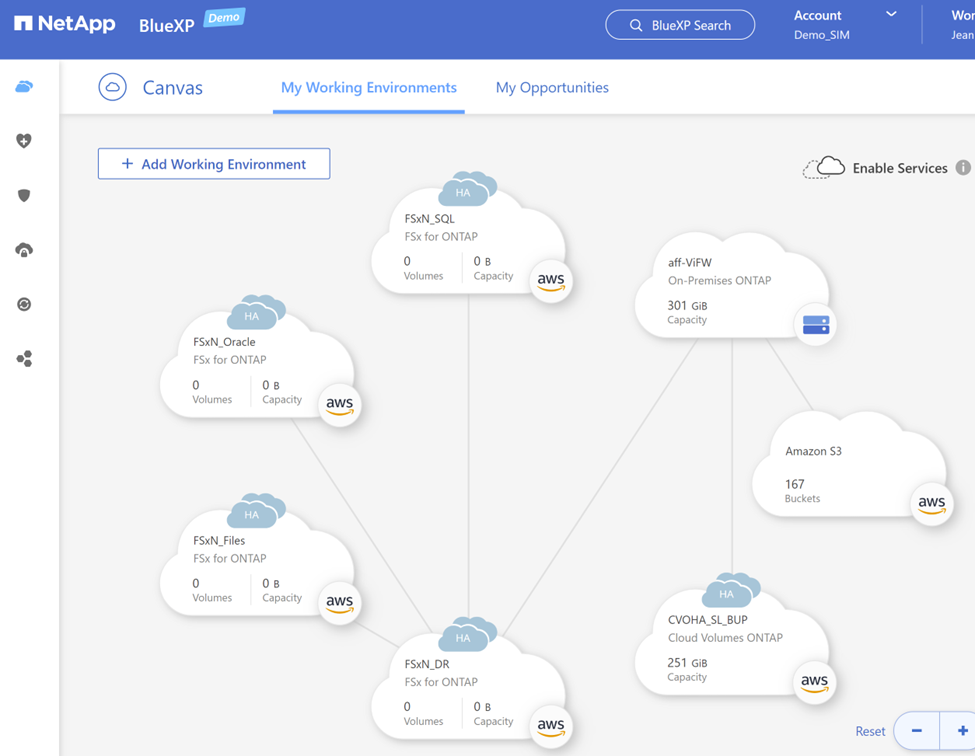The height and width of the screenshot is (756, 975).
Task: Select My Working Environments tab
Action: 368,88
